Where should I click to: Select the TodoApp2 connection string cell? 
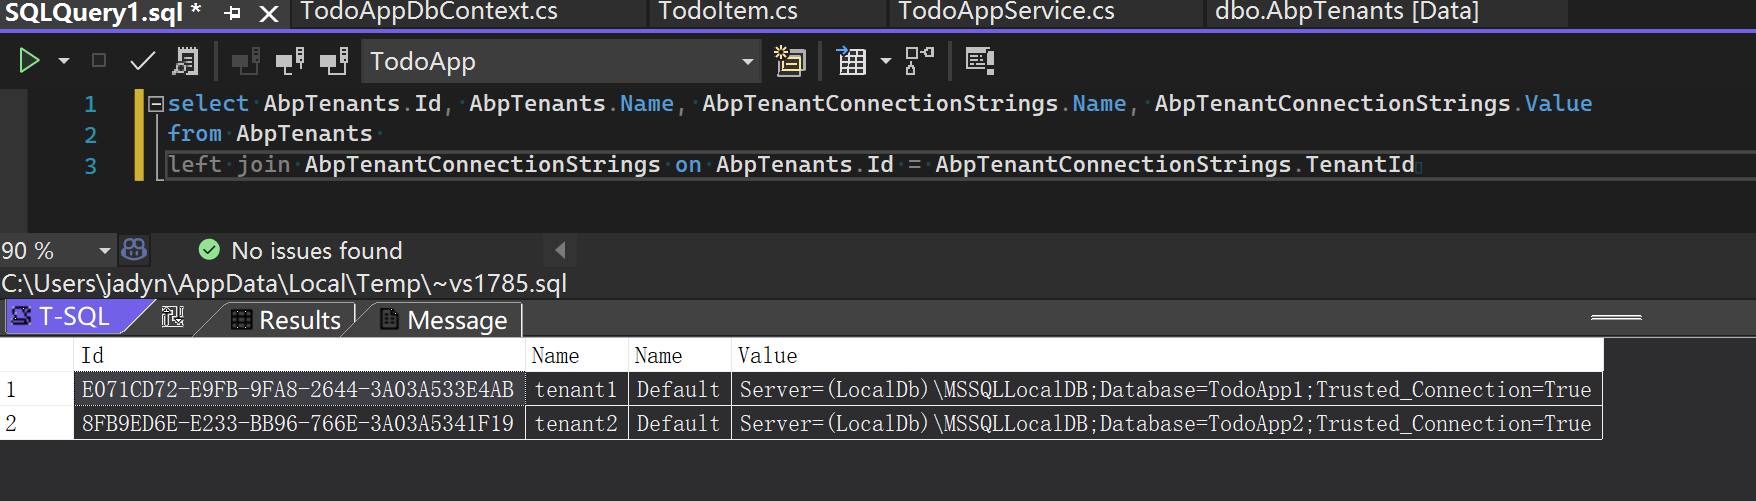click(1166, 423)
